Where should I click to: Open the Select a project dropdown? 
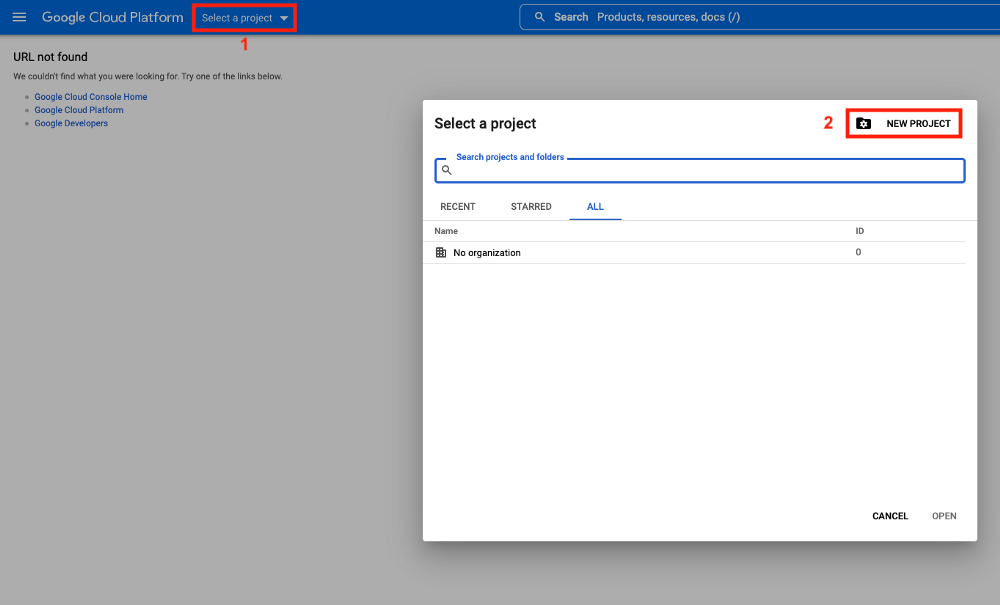pos(244,18)
